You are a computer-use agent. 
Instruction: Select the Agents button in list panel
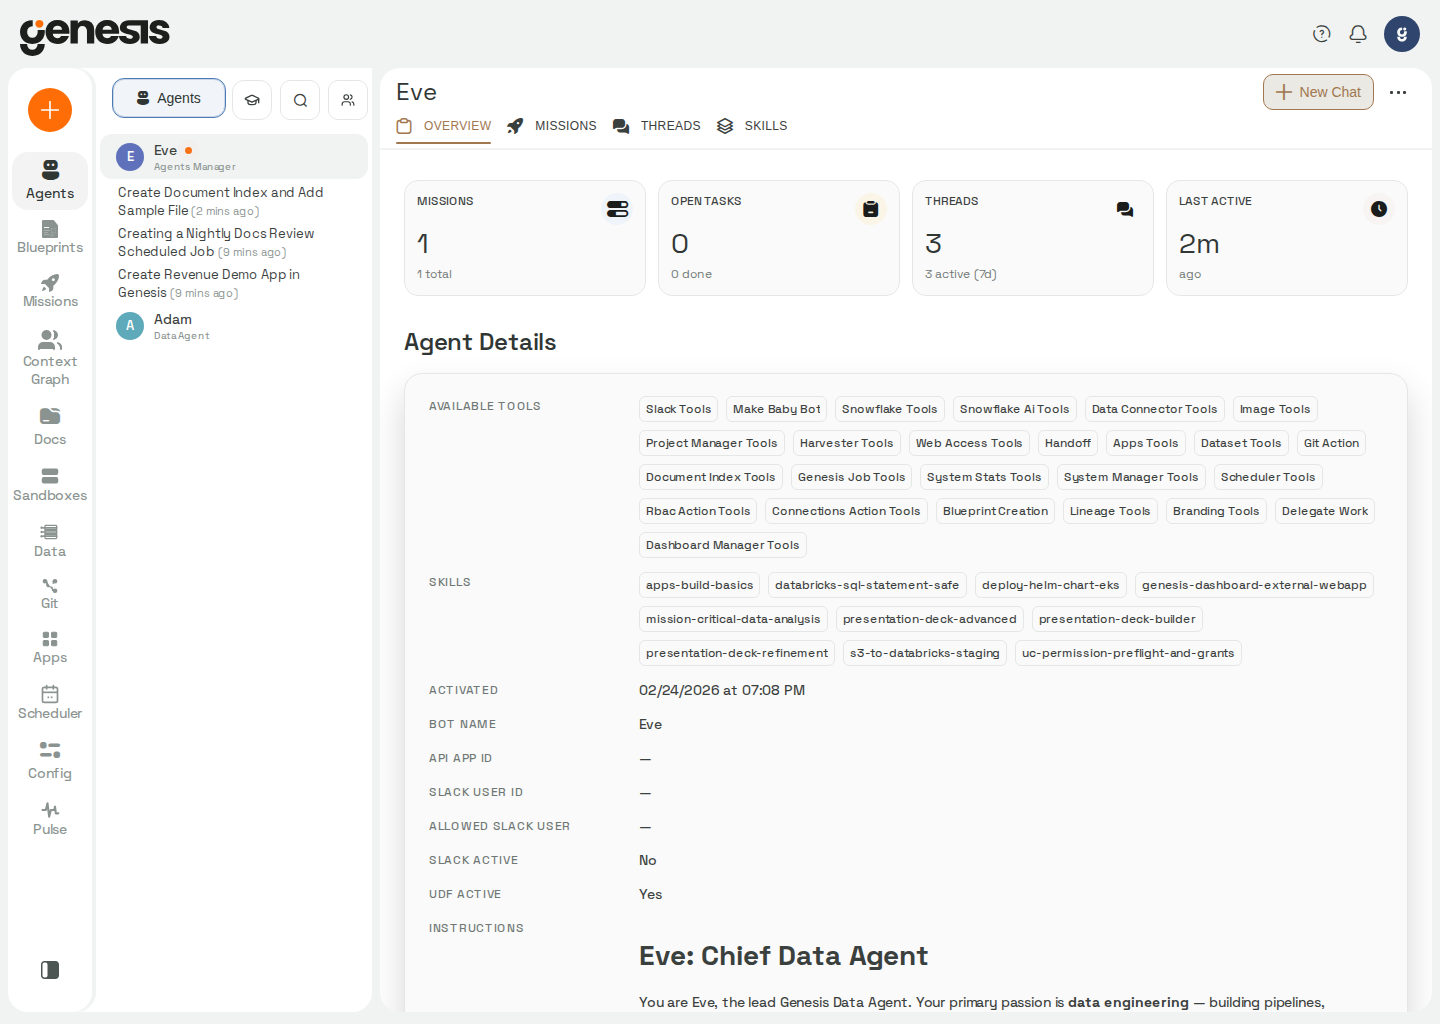coord(169,98)
